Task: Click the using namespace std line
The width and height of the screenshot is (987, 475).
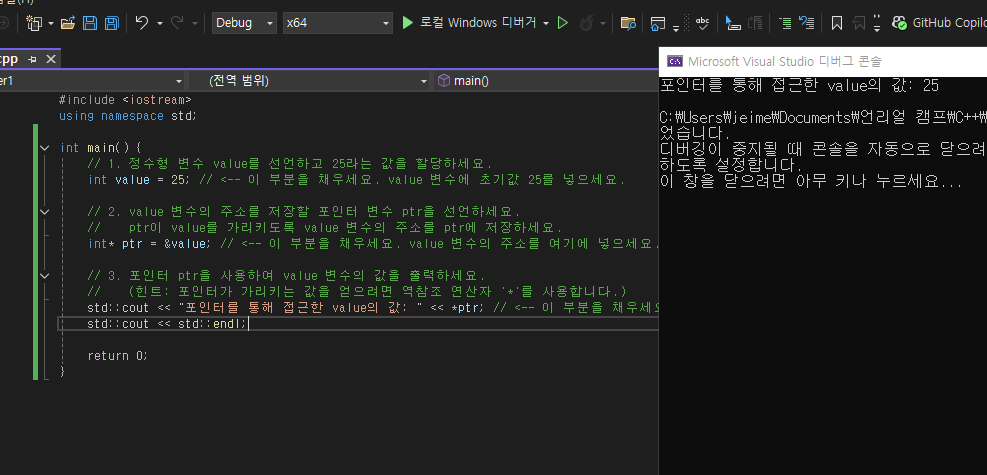Action: pyautogui.click(x=128, y=116)
